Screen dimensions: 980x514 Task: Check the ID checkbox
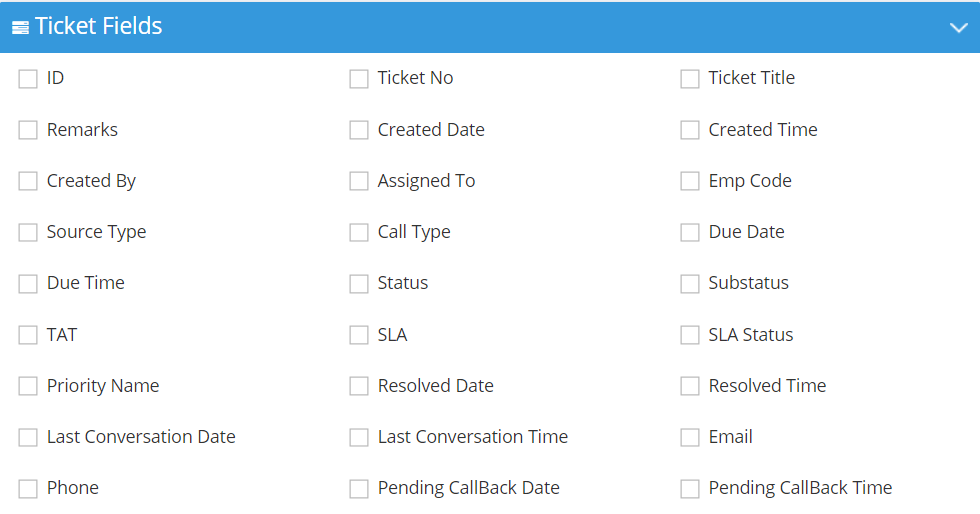click(x=28, y=79)
